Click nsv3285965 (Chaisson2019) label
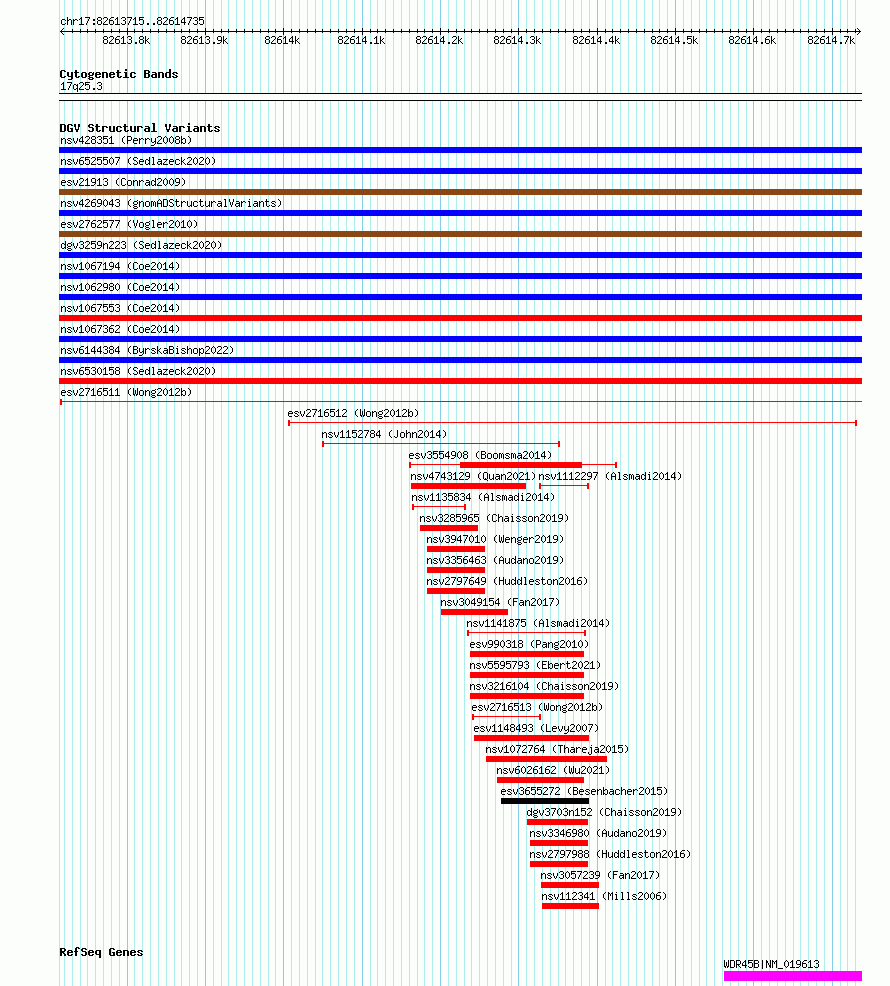890x986 pixels. pos(494,518)
